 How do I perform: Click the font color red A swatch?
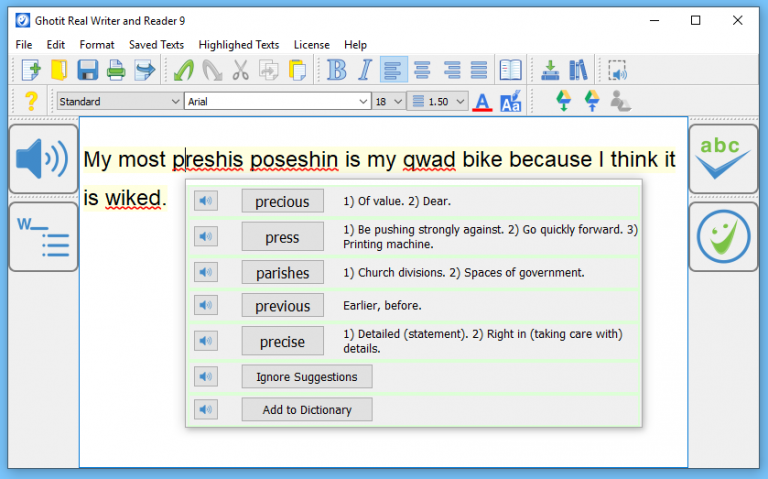tap(482, 101)
